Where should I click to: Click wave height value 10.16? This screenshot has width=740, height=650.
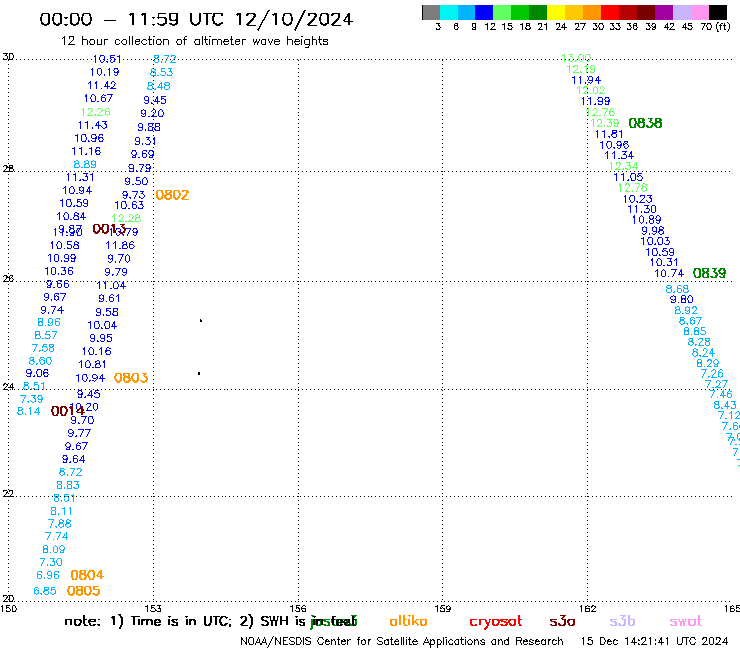click(96, 351)
